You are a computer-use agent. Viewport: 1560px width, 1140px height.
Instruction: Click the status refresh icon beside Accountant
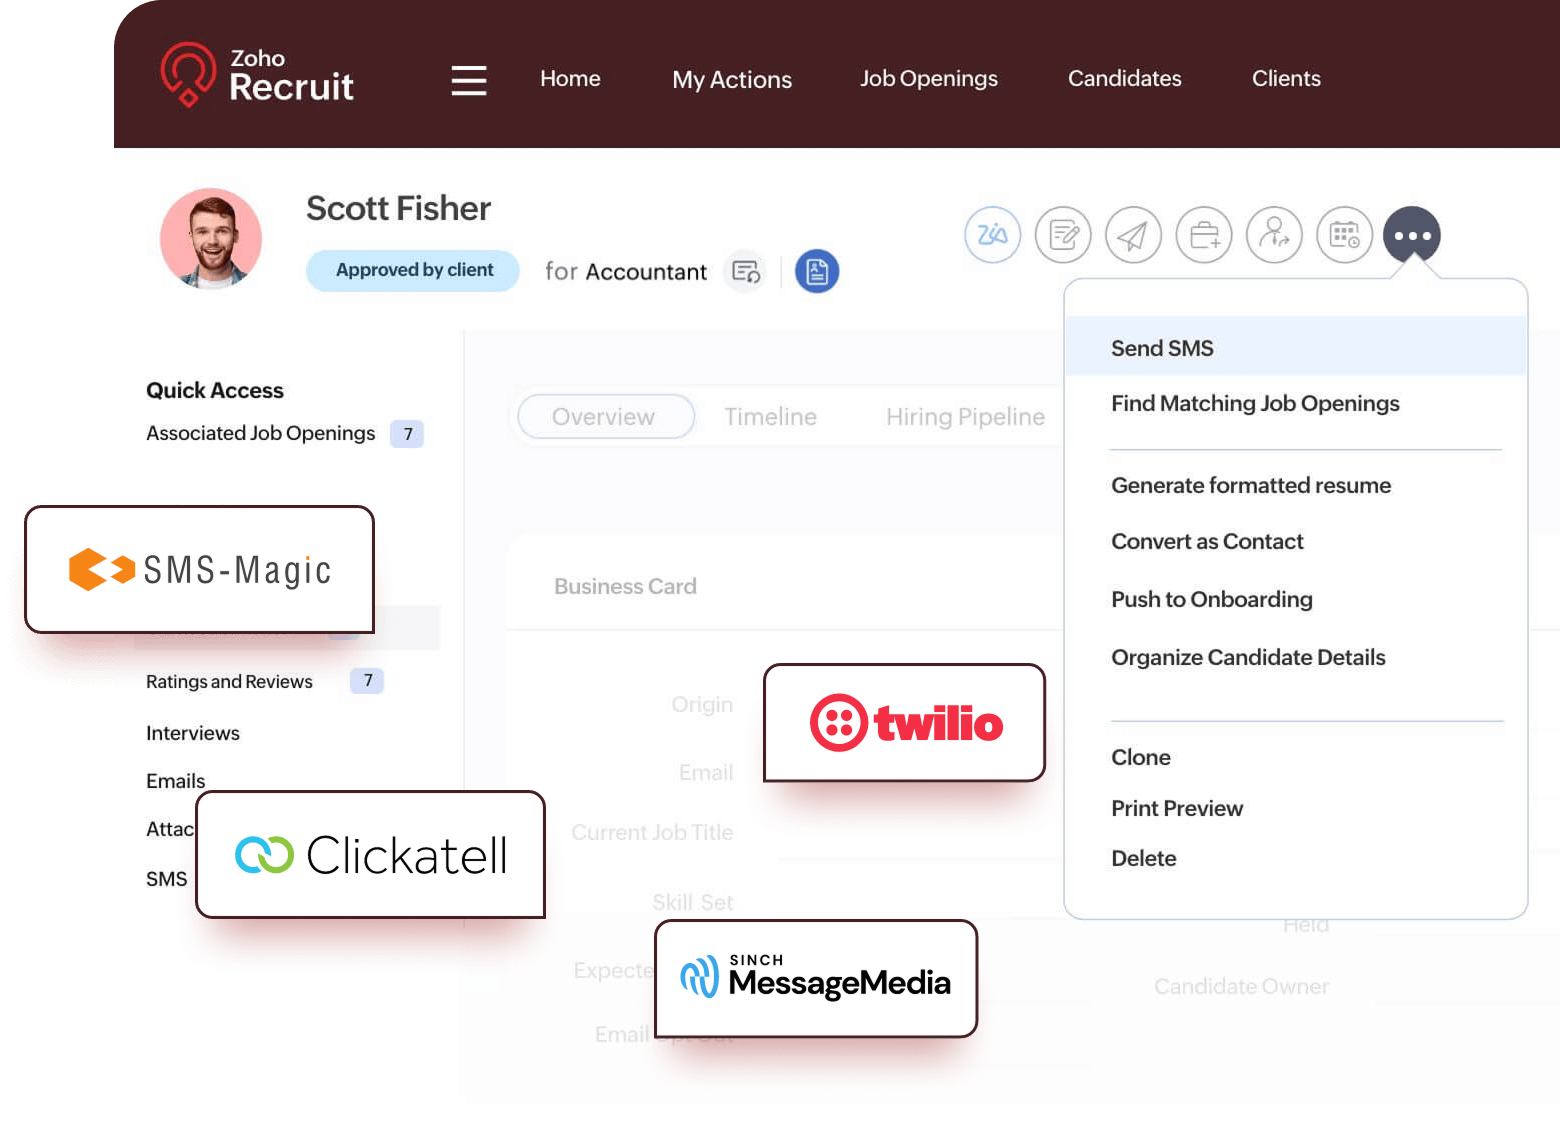pos(746,271)
